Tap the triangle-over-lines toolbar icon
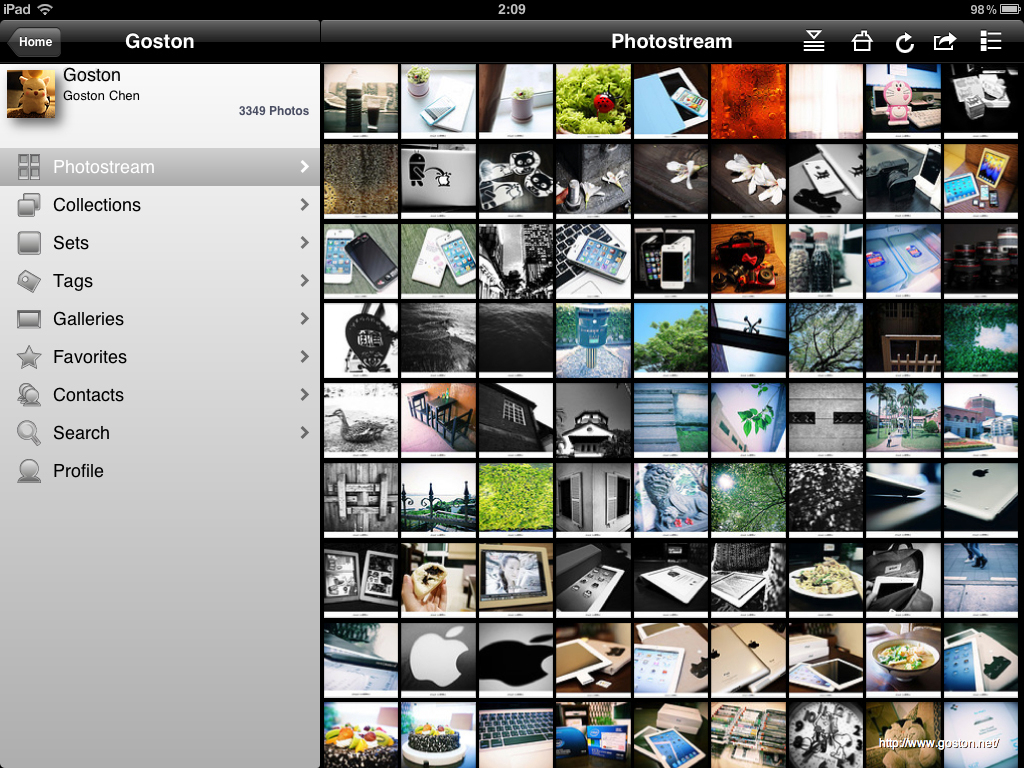The image size is (1024, 768). (814, 42)
